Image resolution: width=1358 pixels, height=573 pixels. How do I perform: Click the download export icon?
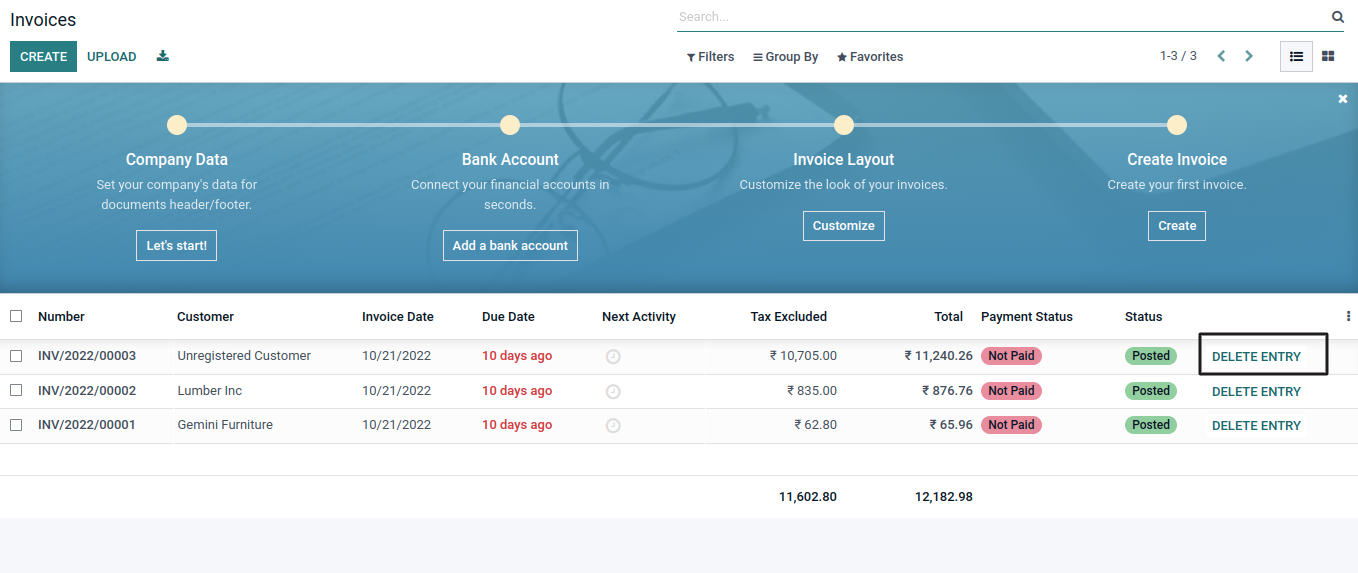(x=163, y=56)
